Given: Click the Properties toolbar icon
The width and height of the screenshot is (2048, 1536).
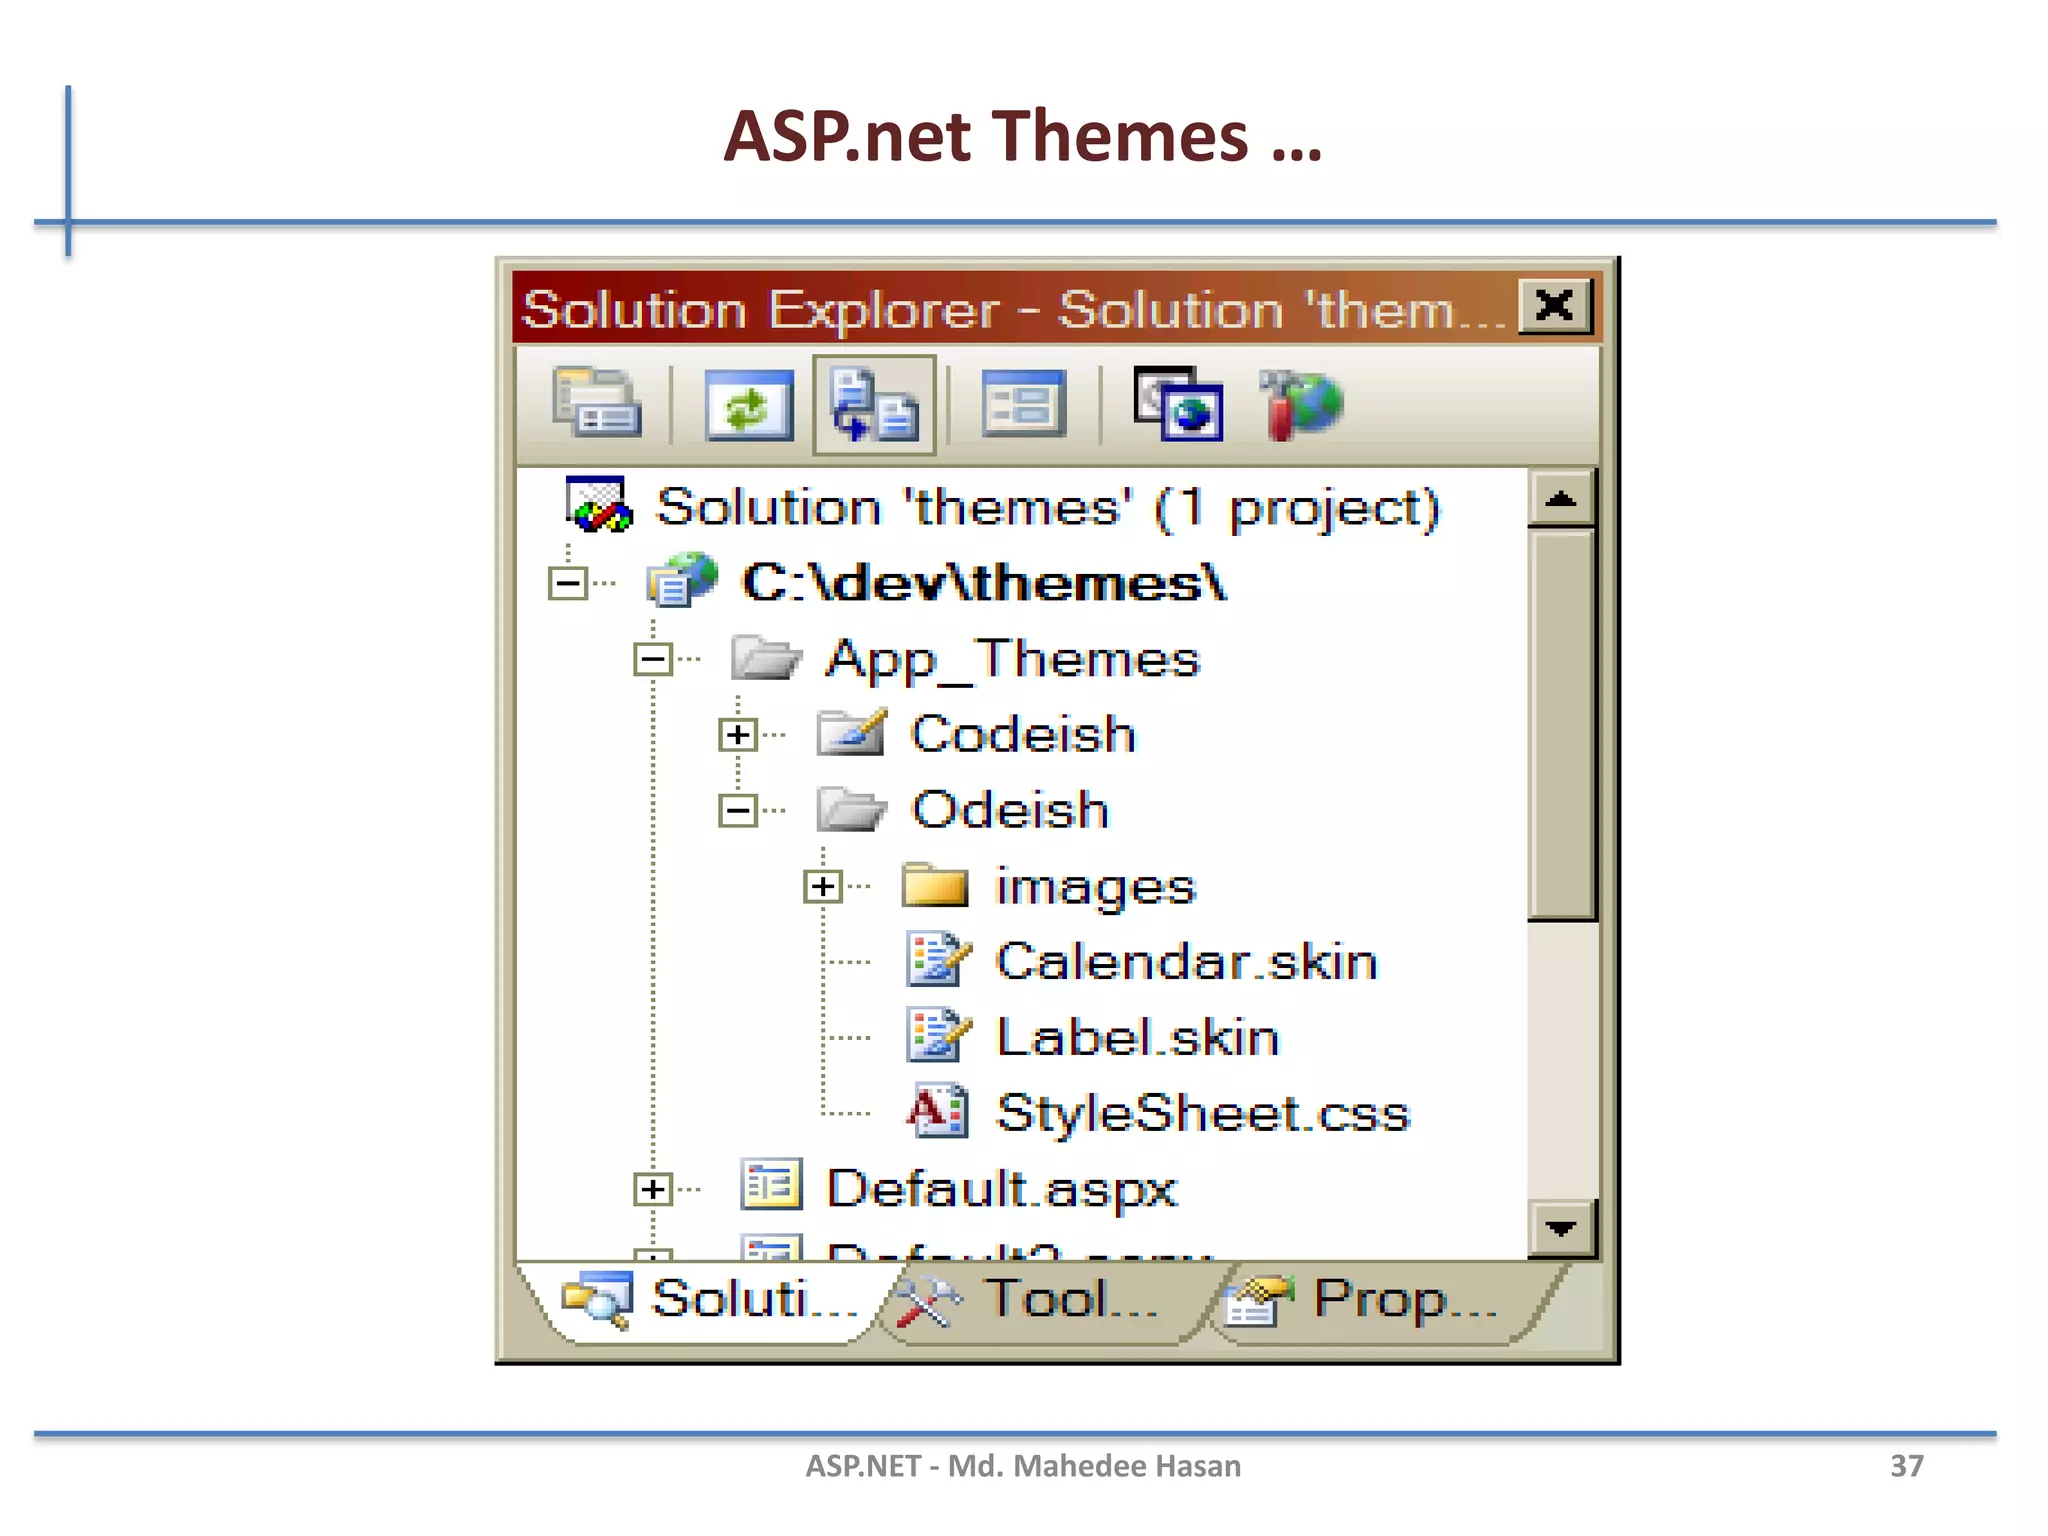Looking at the screenshot, I should click(x=597, y=404).
